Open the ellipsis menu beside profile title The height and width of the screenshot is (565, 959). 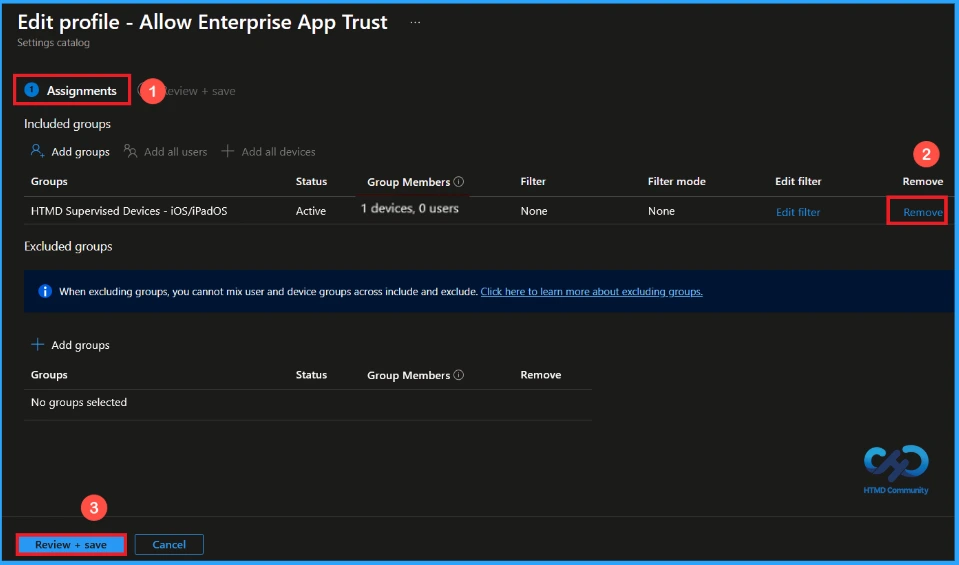415,23
